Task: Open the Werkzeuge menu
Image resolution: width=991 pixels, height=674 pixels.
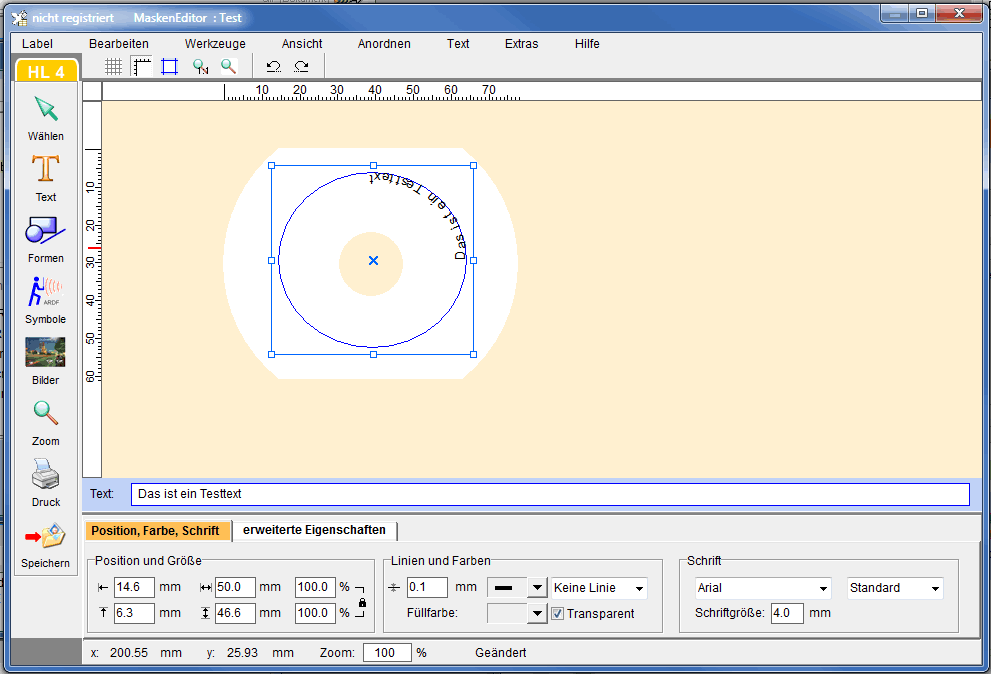Action: point(215,44)
